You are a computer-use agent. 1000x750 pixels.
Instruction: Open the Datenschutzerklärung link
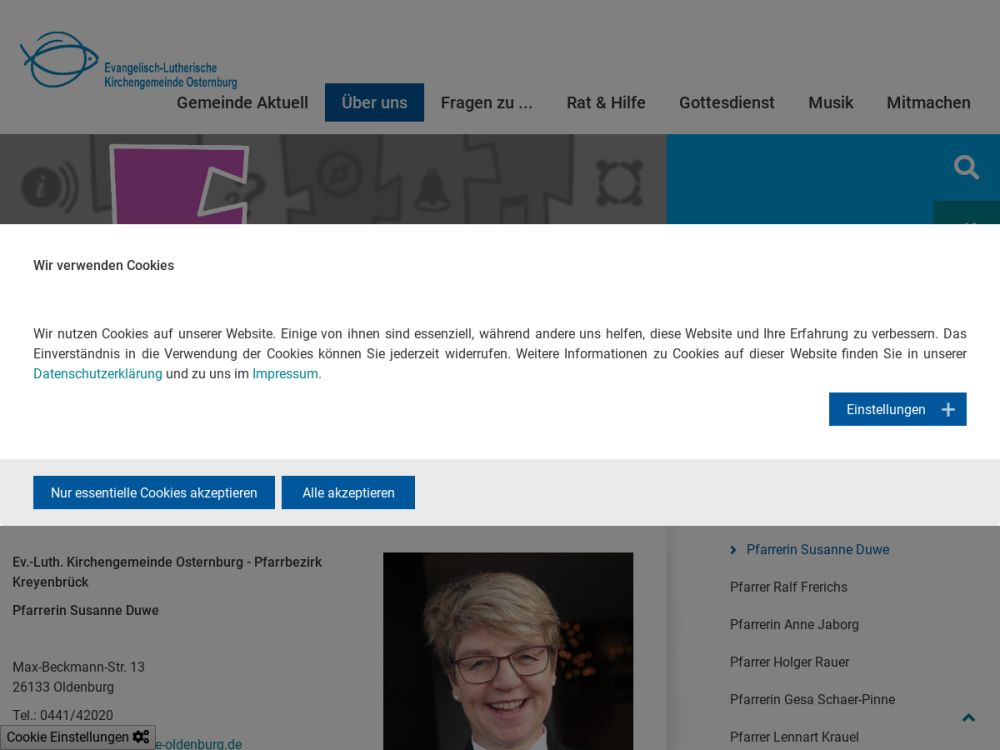(x=97, y=374)
